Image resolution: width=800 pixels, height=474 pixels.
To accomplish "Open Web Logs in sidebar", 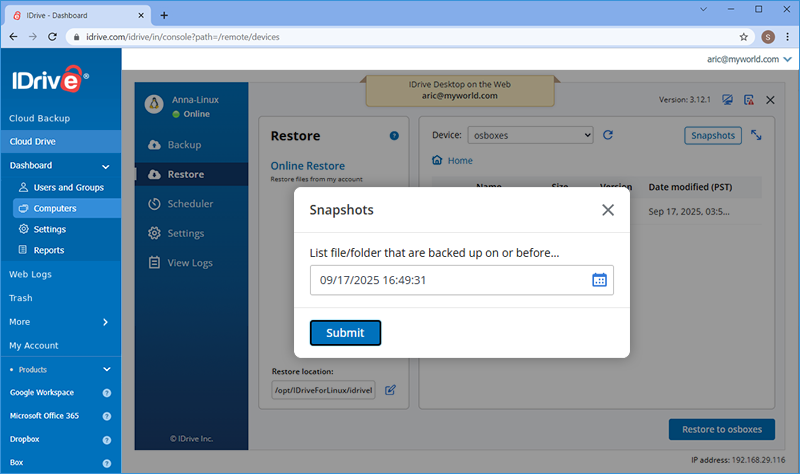I will (30, 275).
